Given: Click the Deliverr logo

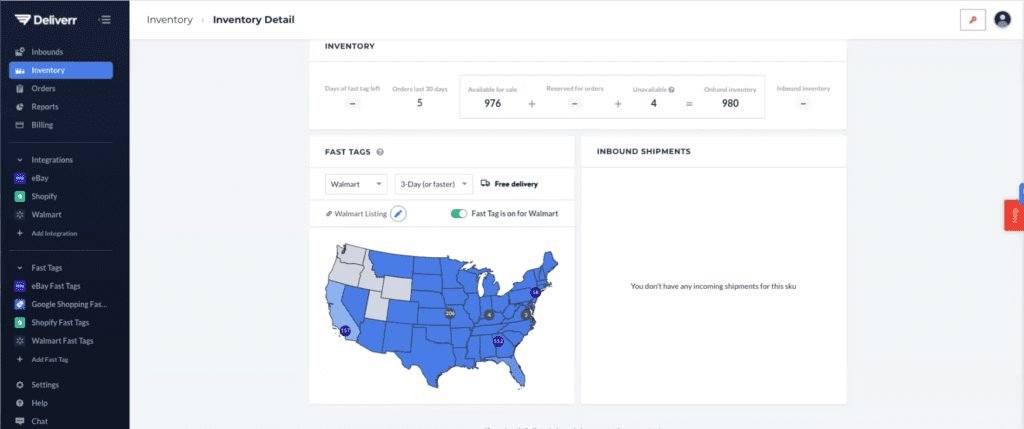Looking at the screenshot, I should tap(46, 20).
